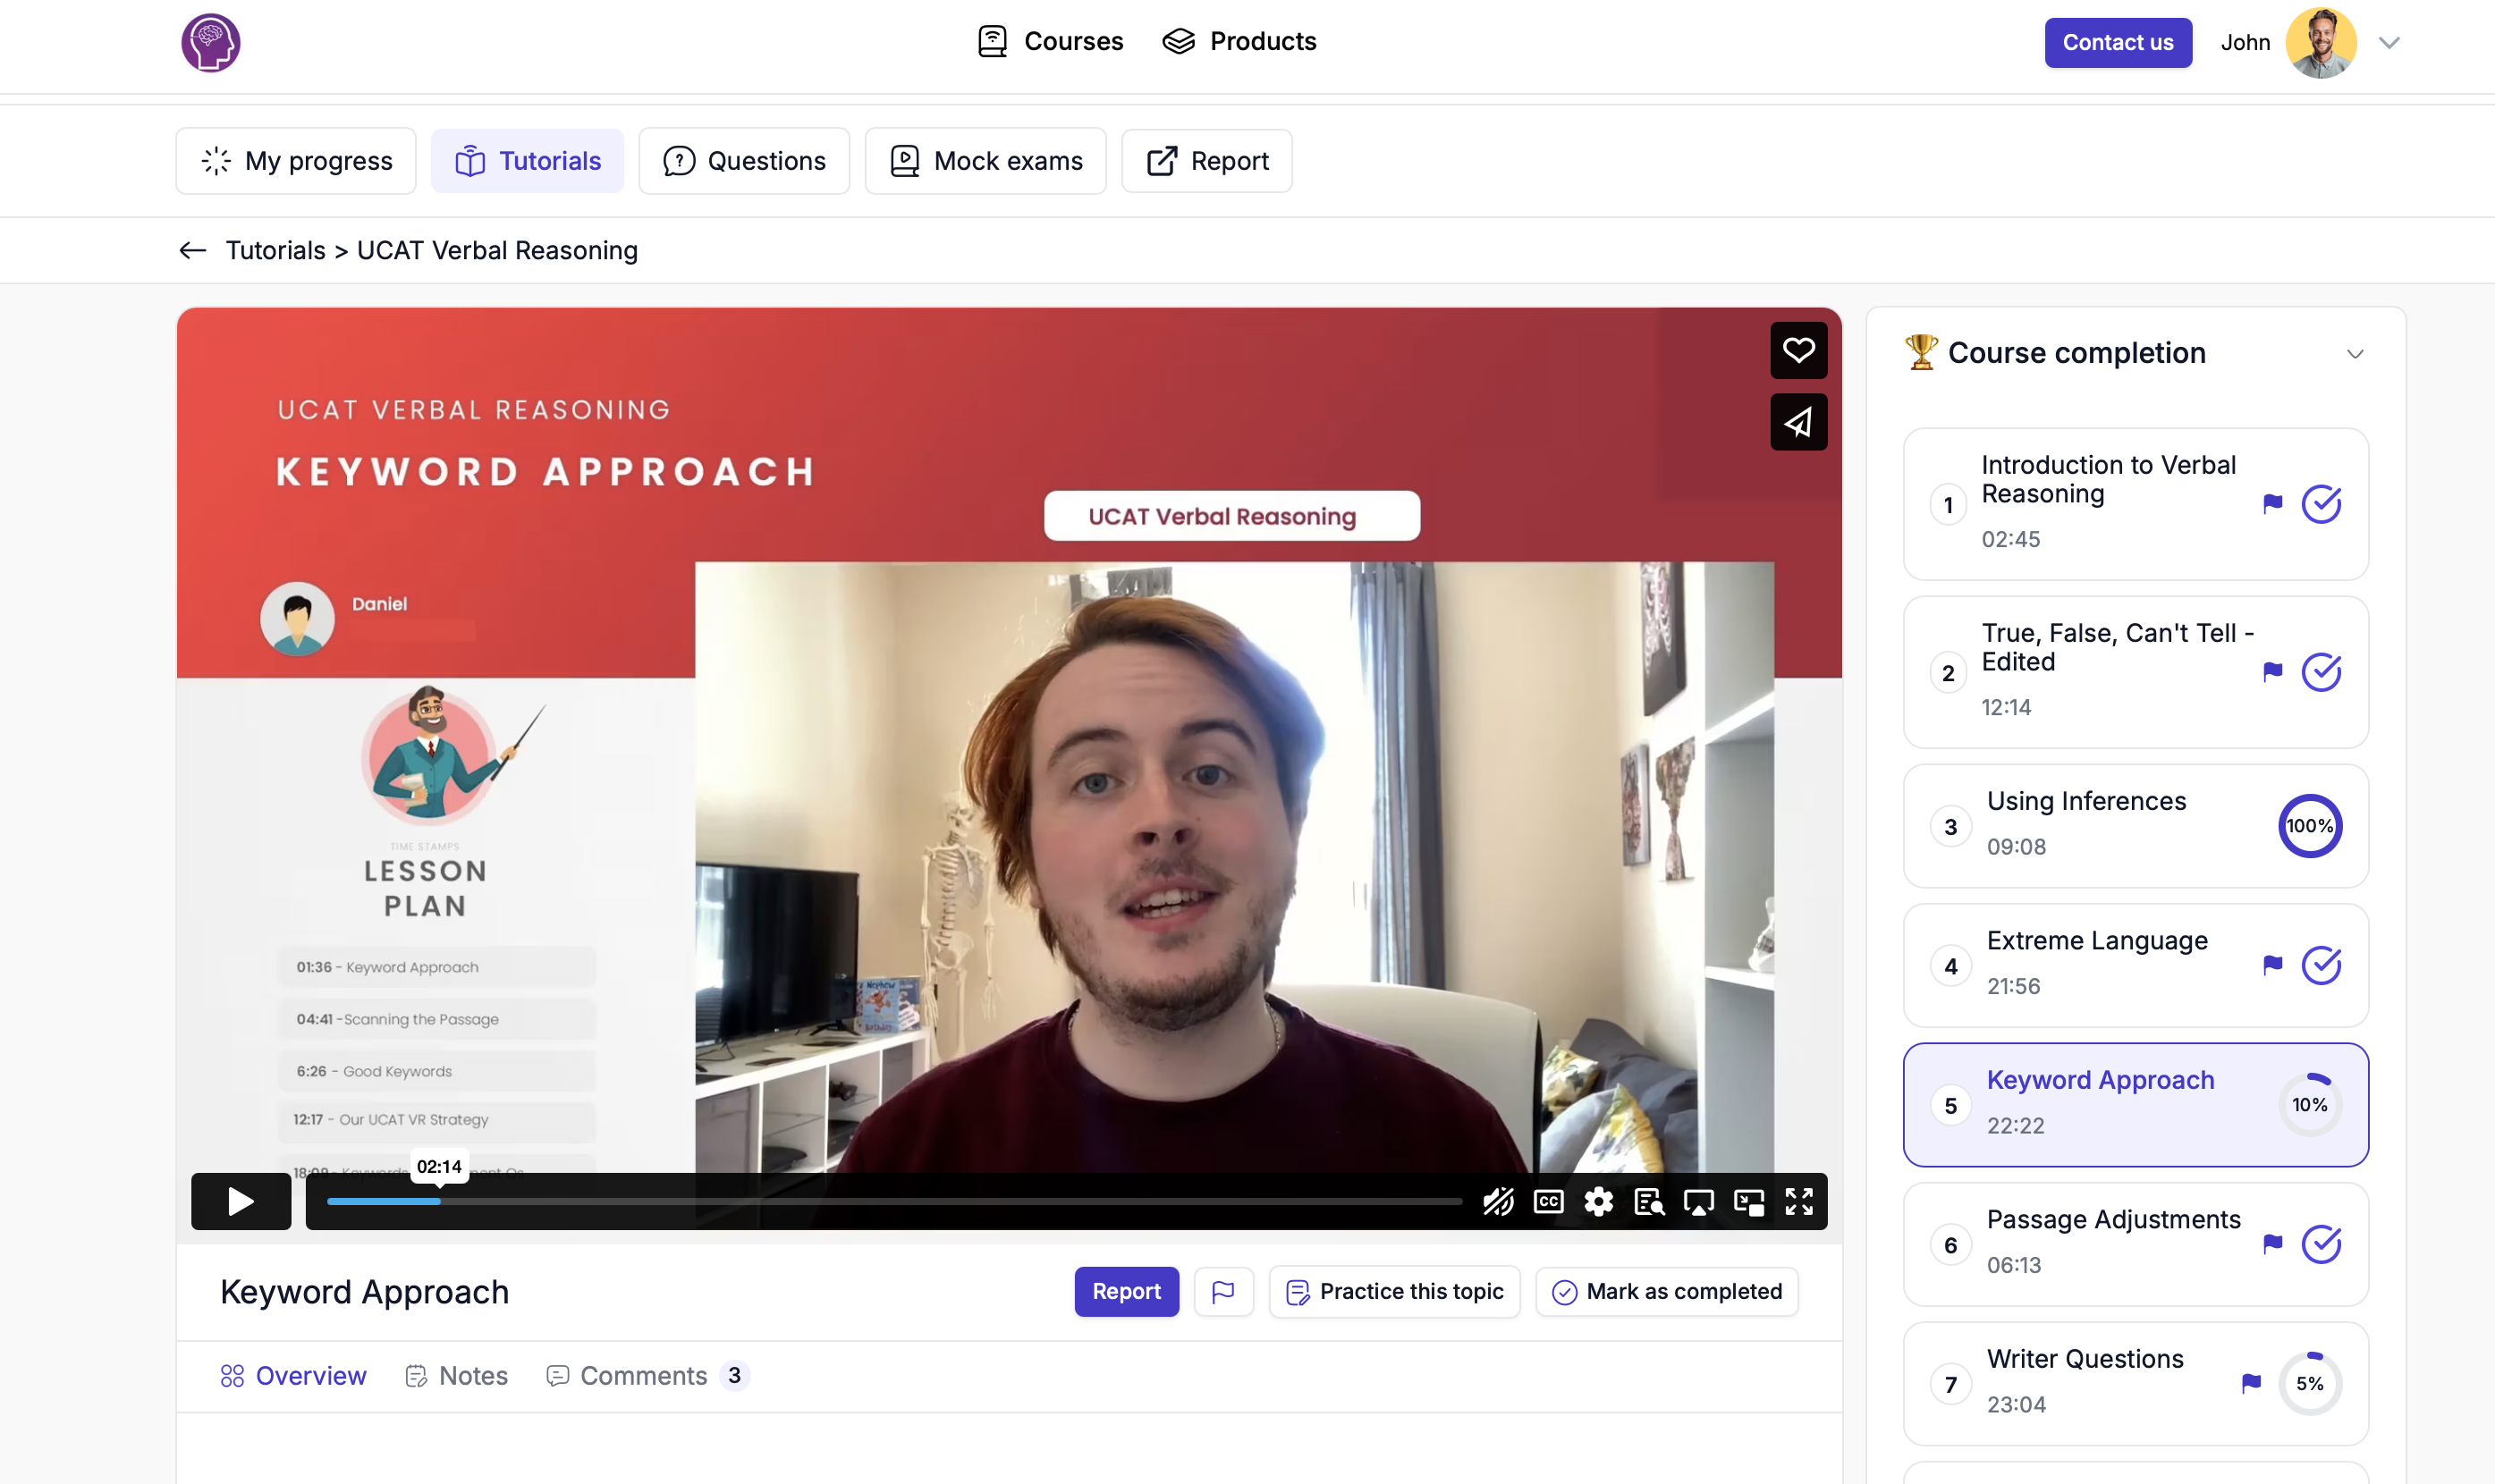Toggle completion check for Extreme Language
Image resolution: width=2495 pixels, height=1484 pixels.
tap(2321, 965)
